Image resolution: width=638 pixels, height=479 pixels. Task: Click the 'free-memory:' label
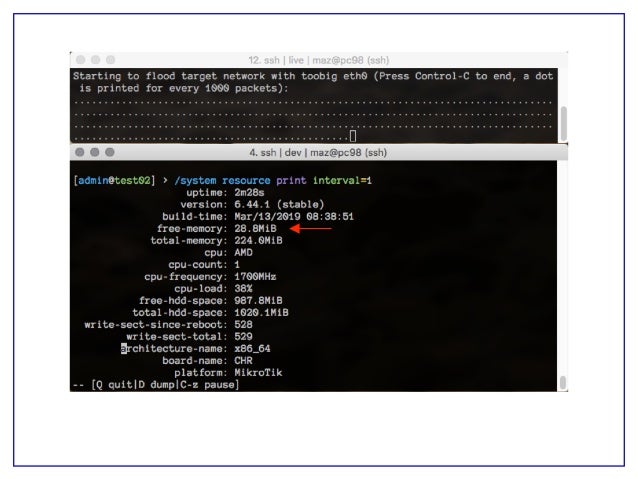[x=192, y=229]
